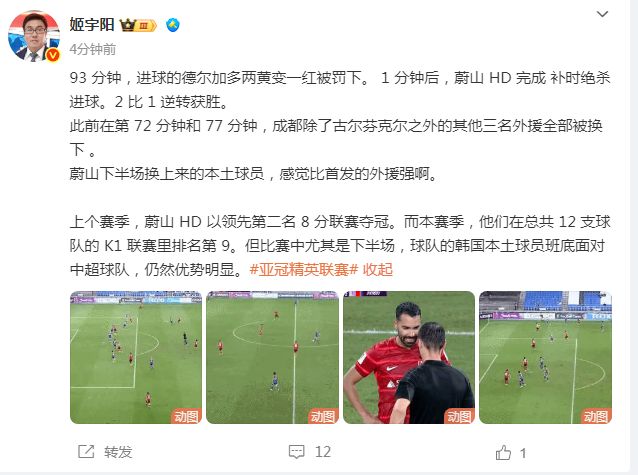
Task: Open the fourth stadium match GIF thumbnail
Action: [545, 357]
